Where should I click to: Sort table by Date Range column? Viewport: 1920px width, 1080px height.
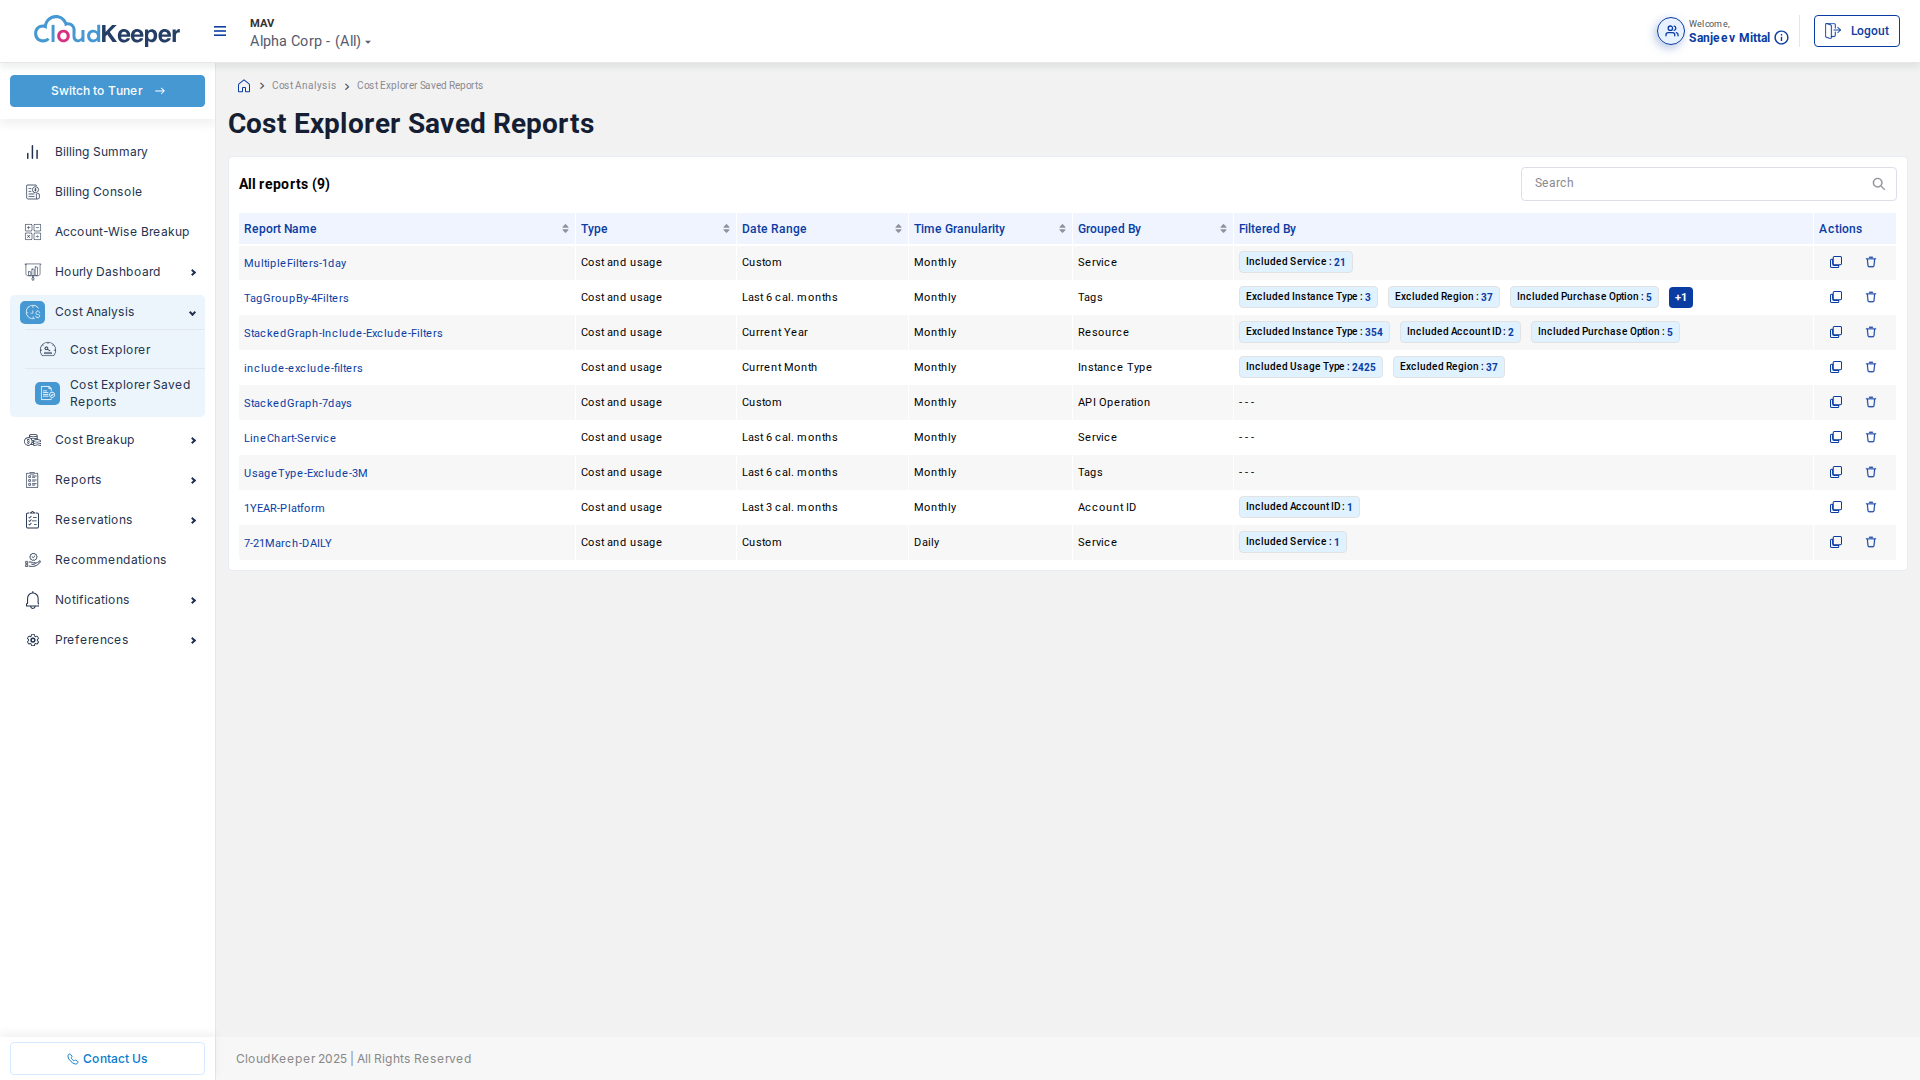click(898, 229)
